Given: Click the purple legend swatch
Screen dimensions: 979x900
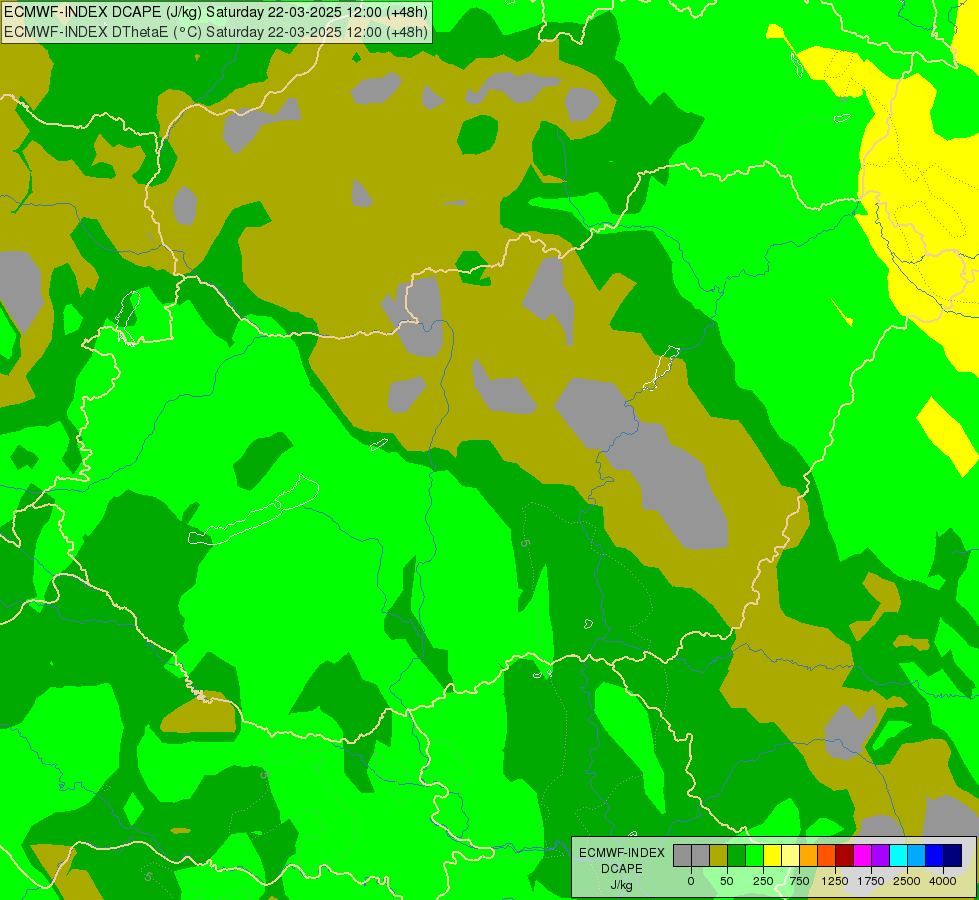Looking at the screenshot, I should click(x=880, y=856).
